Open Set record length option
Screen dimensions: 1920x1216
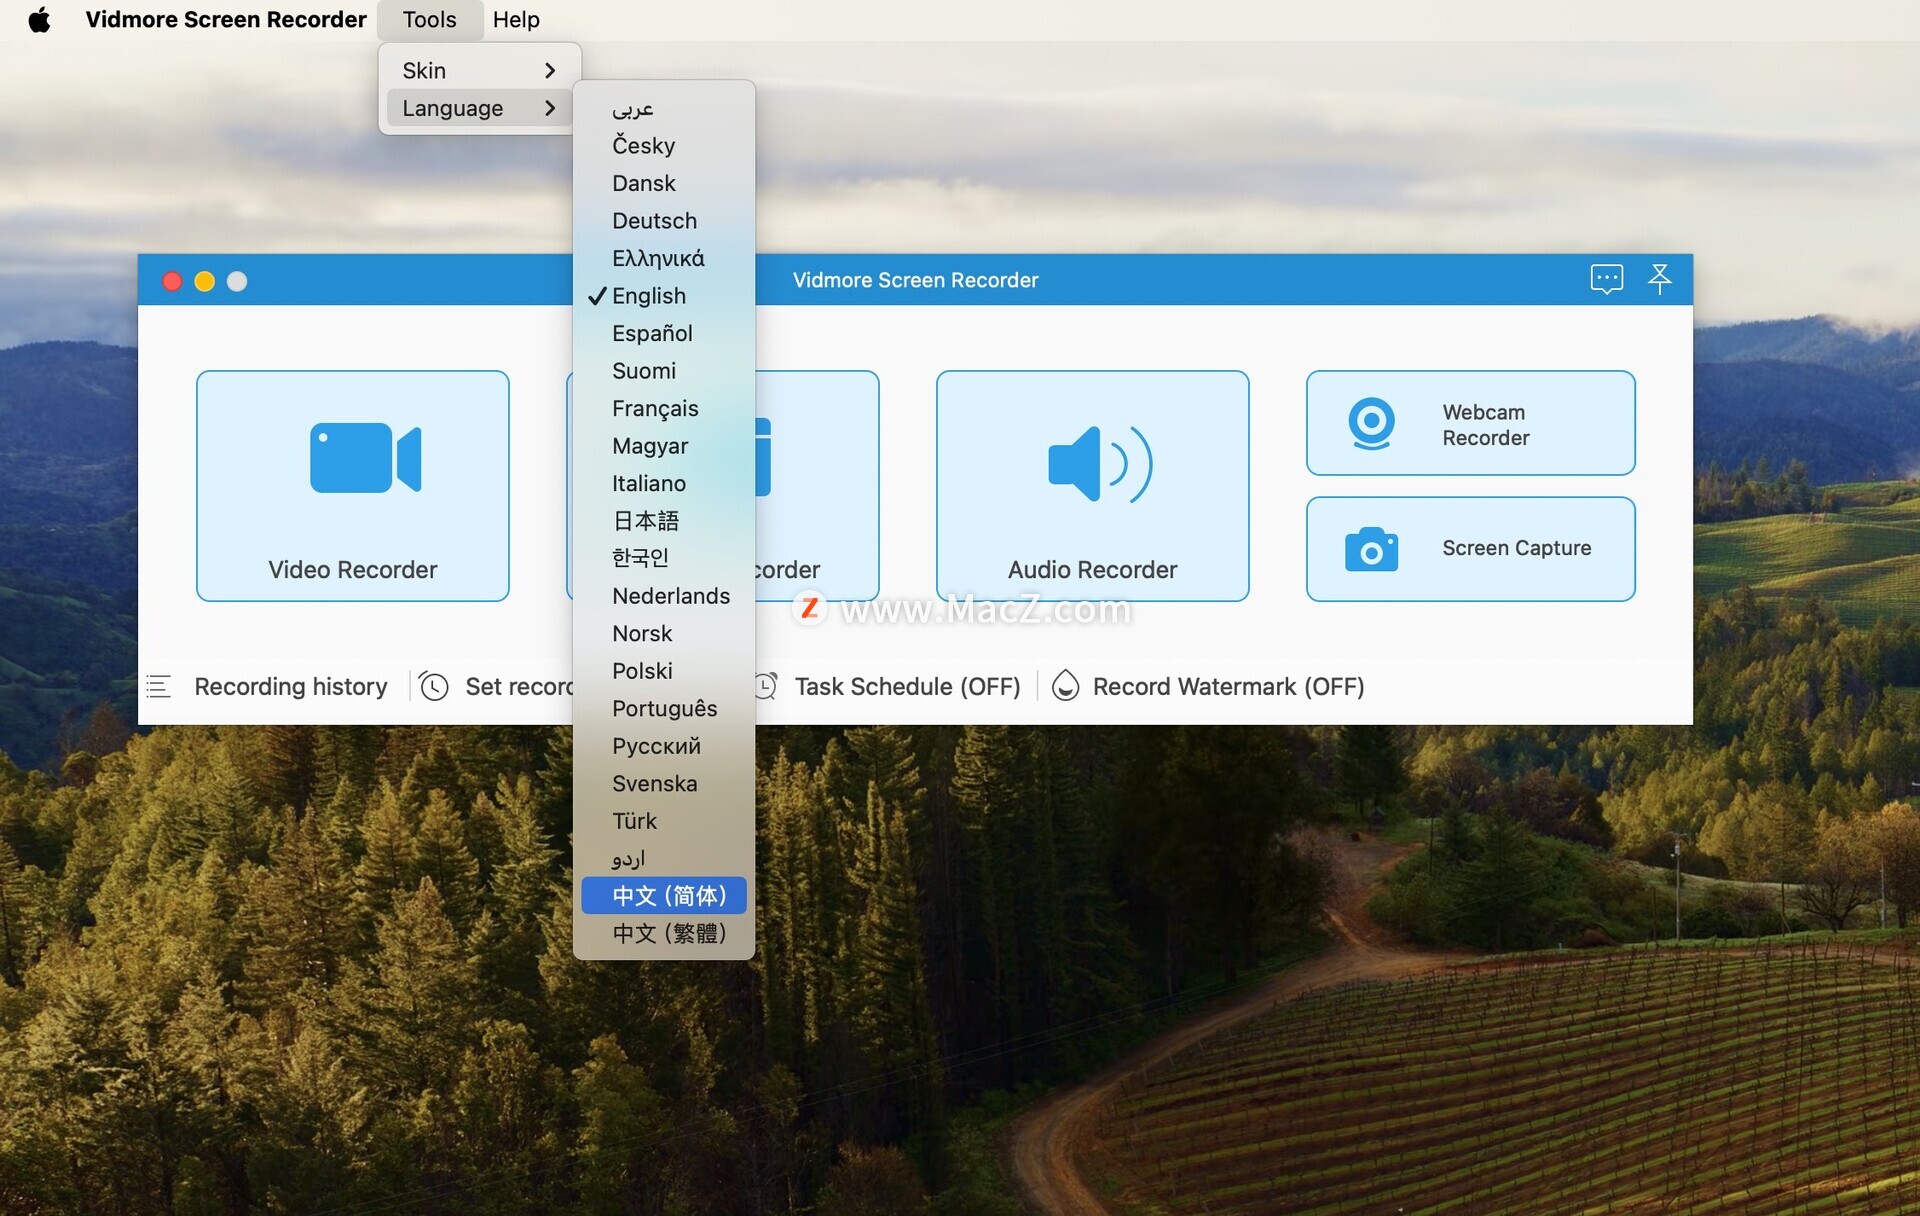click(x=519, y=686)
